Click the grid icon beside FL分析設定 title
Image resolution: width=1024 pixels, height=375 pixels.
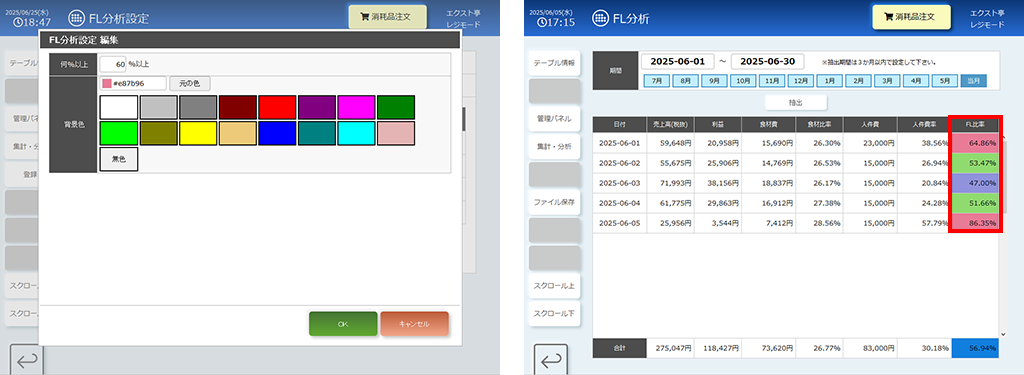click(76, 18)
